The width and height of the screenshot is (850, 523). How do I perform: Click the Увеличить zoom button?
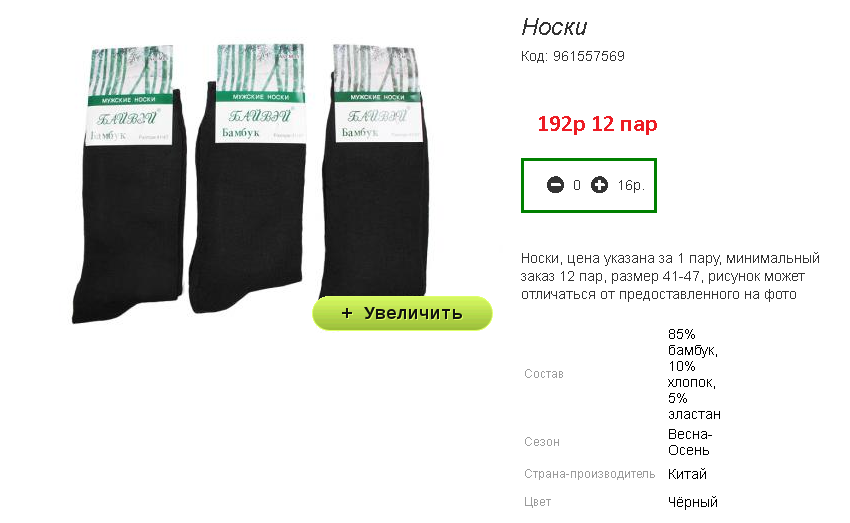[x=402, y=313]
